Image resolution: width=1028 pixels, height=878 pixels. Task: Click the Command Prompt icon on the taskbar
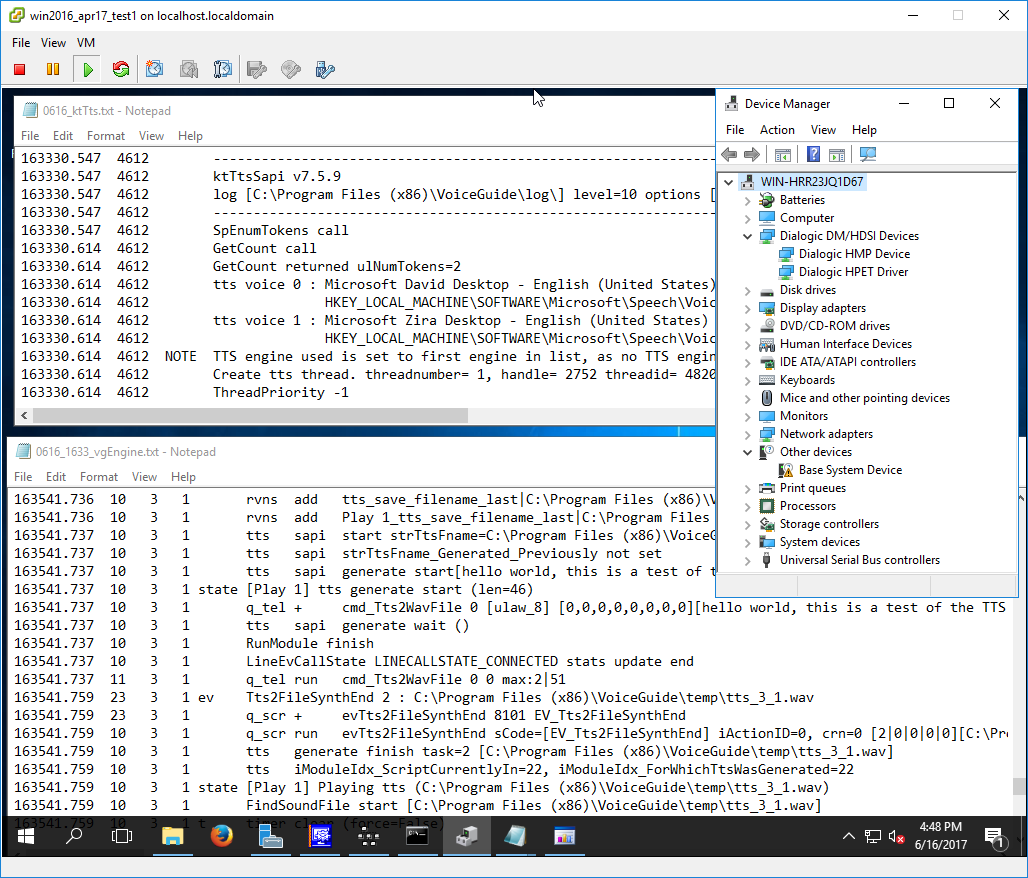pyautogui.click(x=417, y=836)
